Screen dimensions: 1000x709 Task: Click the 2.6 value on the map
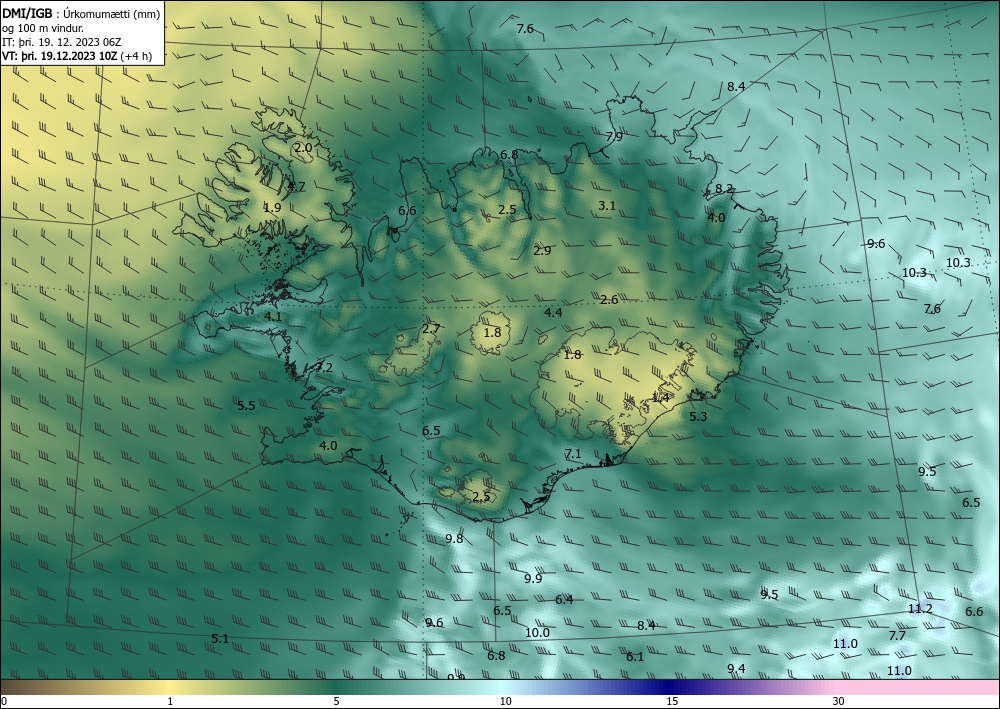point(609,300)
